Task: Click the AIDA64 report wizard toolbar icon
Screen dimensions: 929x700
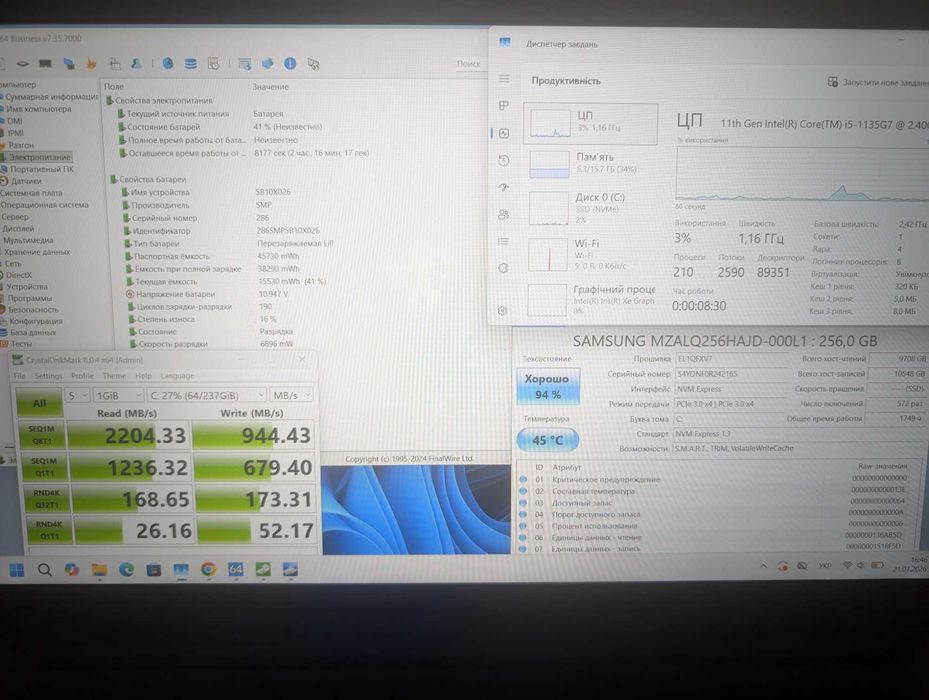Action: pyautogui.click(x=245, y=63)
